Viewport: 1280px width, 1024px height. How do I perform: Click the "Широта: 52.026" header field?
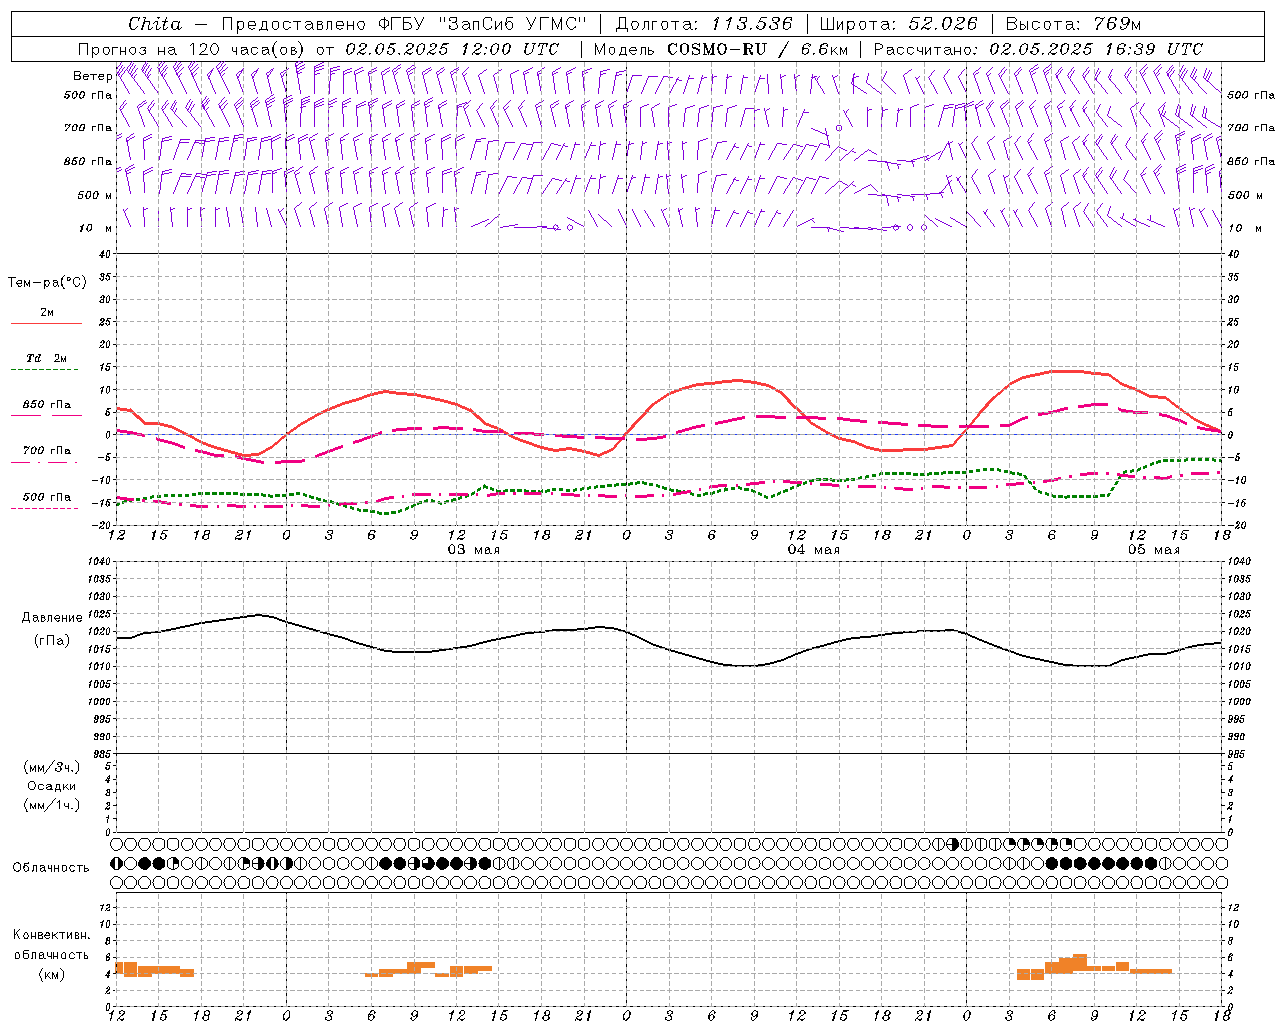898,24
